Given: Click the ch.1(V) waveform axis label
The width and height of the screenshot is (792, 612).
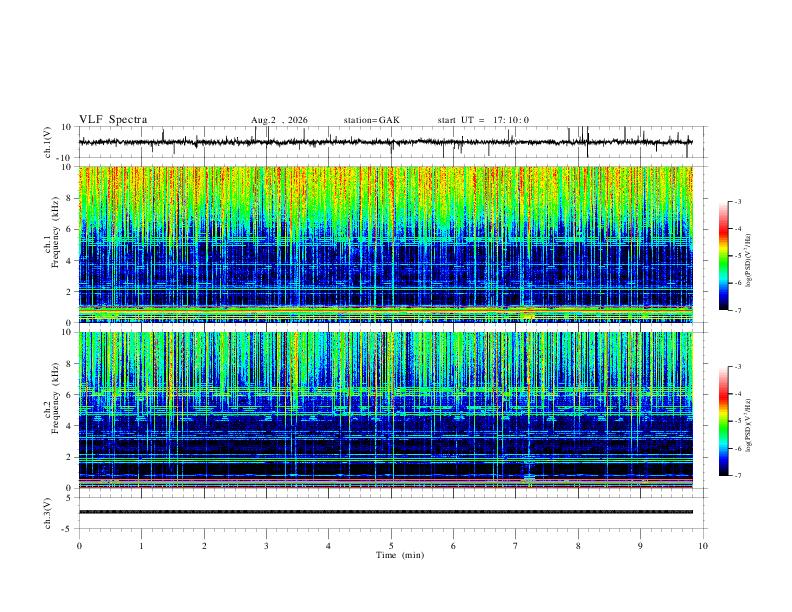Looking at the screenshot, I should tap(48, 142).
